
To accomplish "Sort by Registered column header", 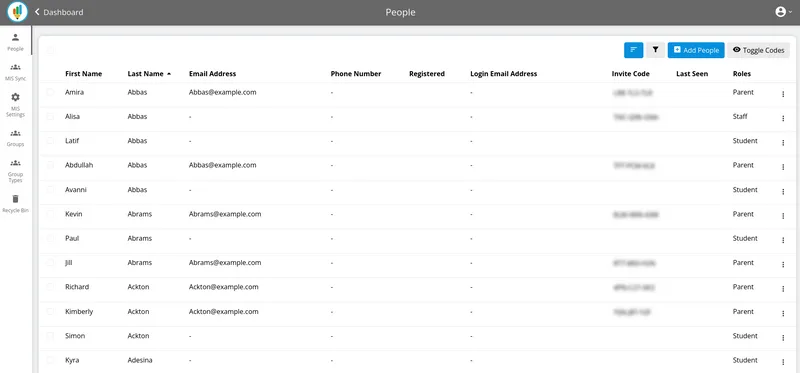I will point(427,73).
